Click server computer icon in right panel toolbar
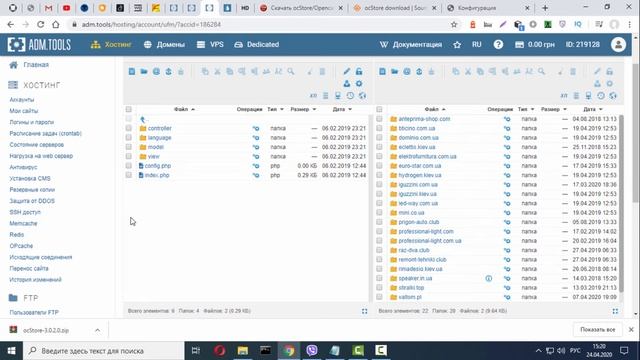Viewport: 640px width, 360px height. [588, 96]
